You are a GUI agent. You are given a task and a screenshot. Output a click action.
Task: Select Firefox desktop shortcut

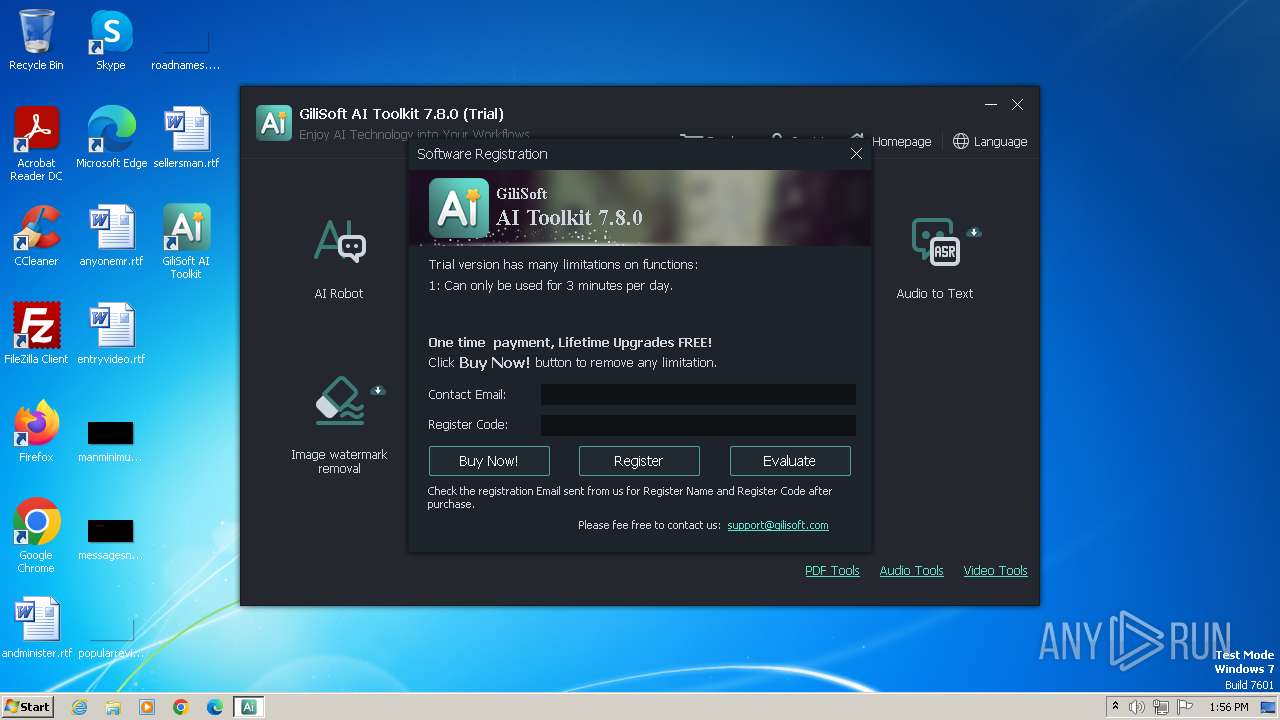36,431
